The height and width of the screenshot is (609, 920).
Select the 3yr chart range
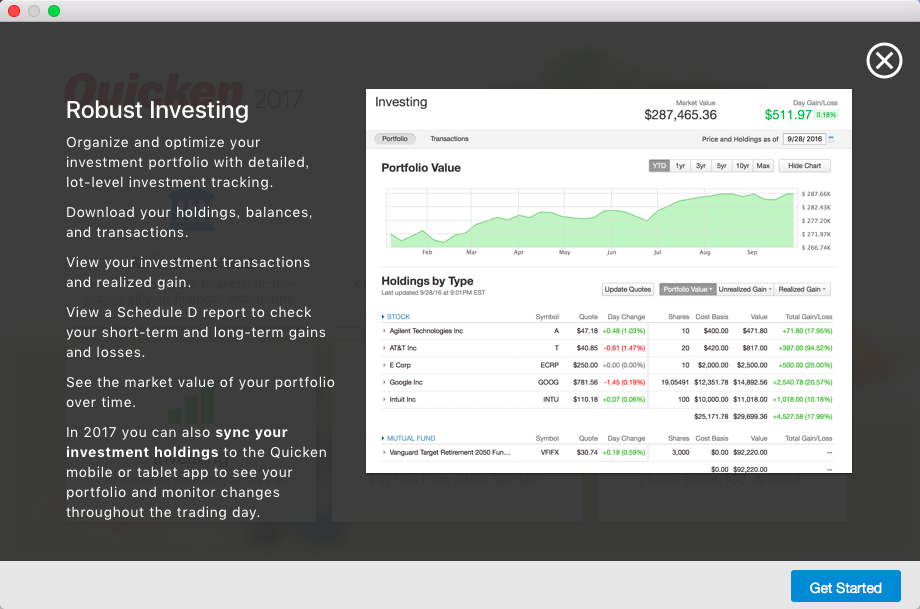[x=701, y=166]
